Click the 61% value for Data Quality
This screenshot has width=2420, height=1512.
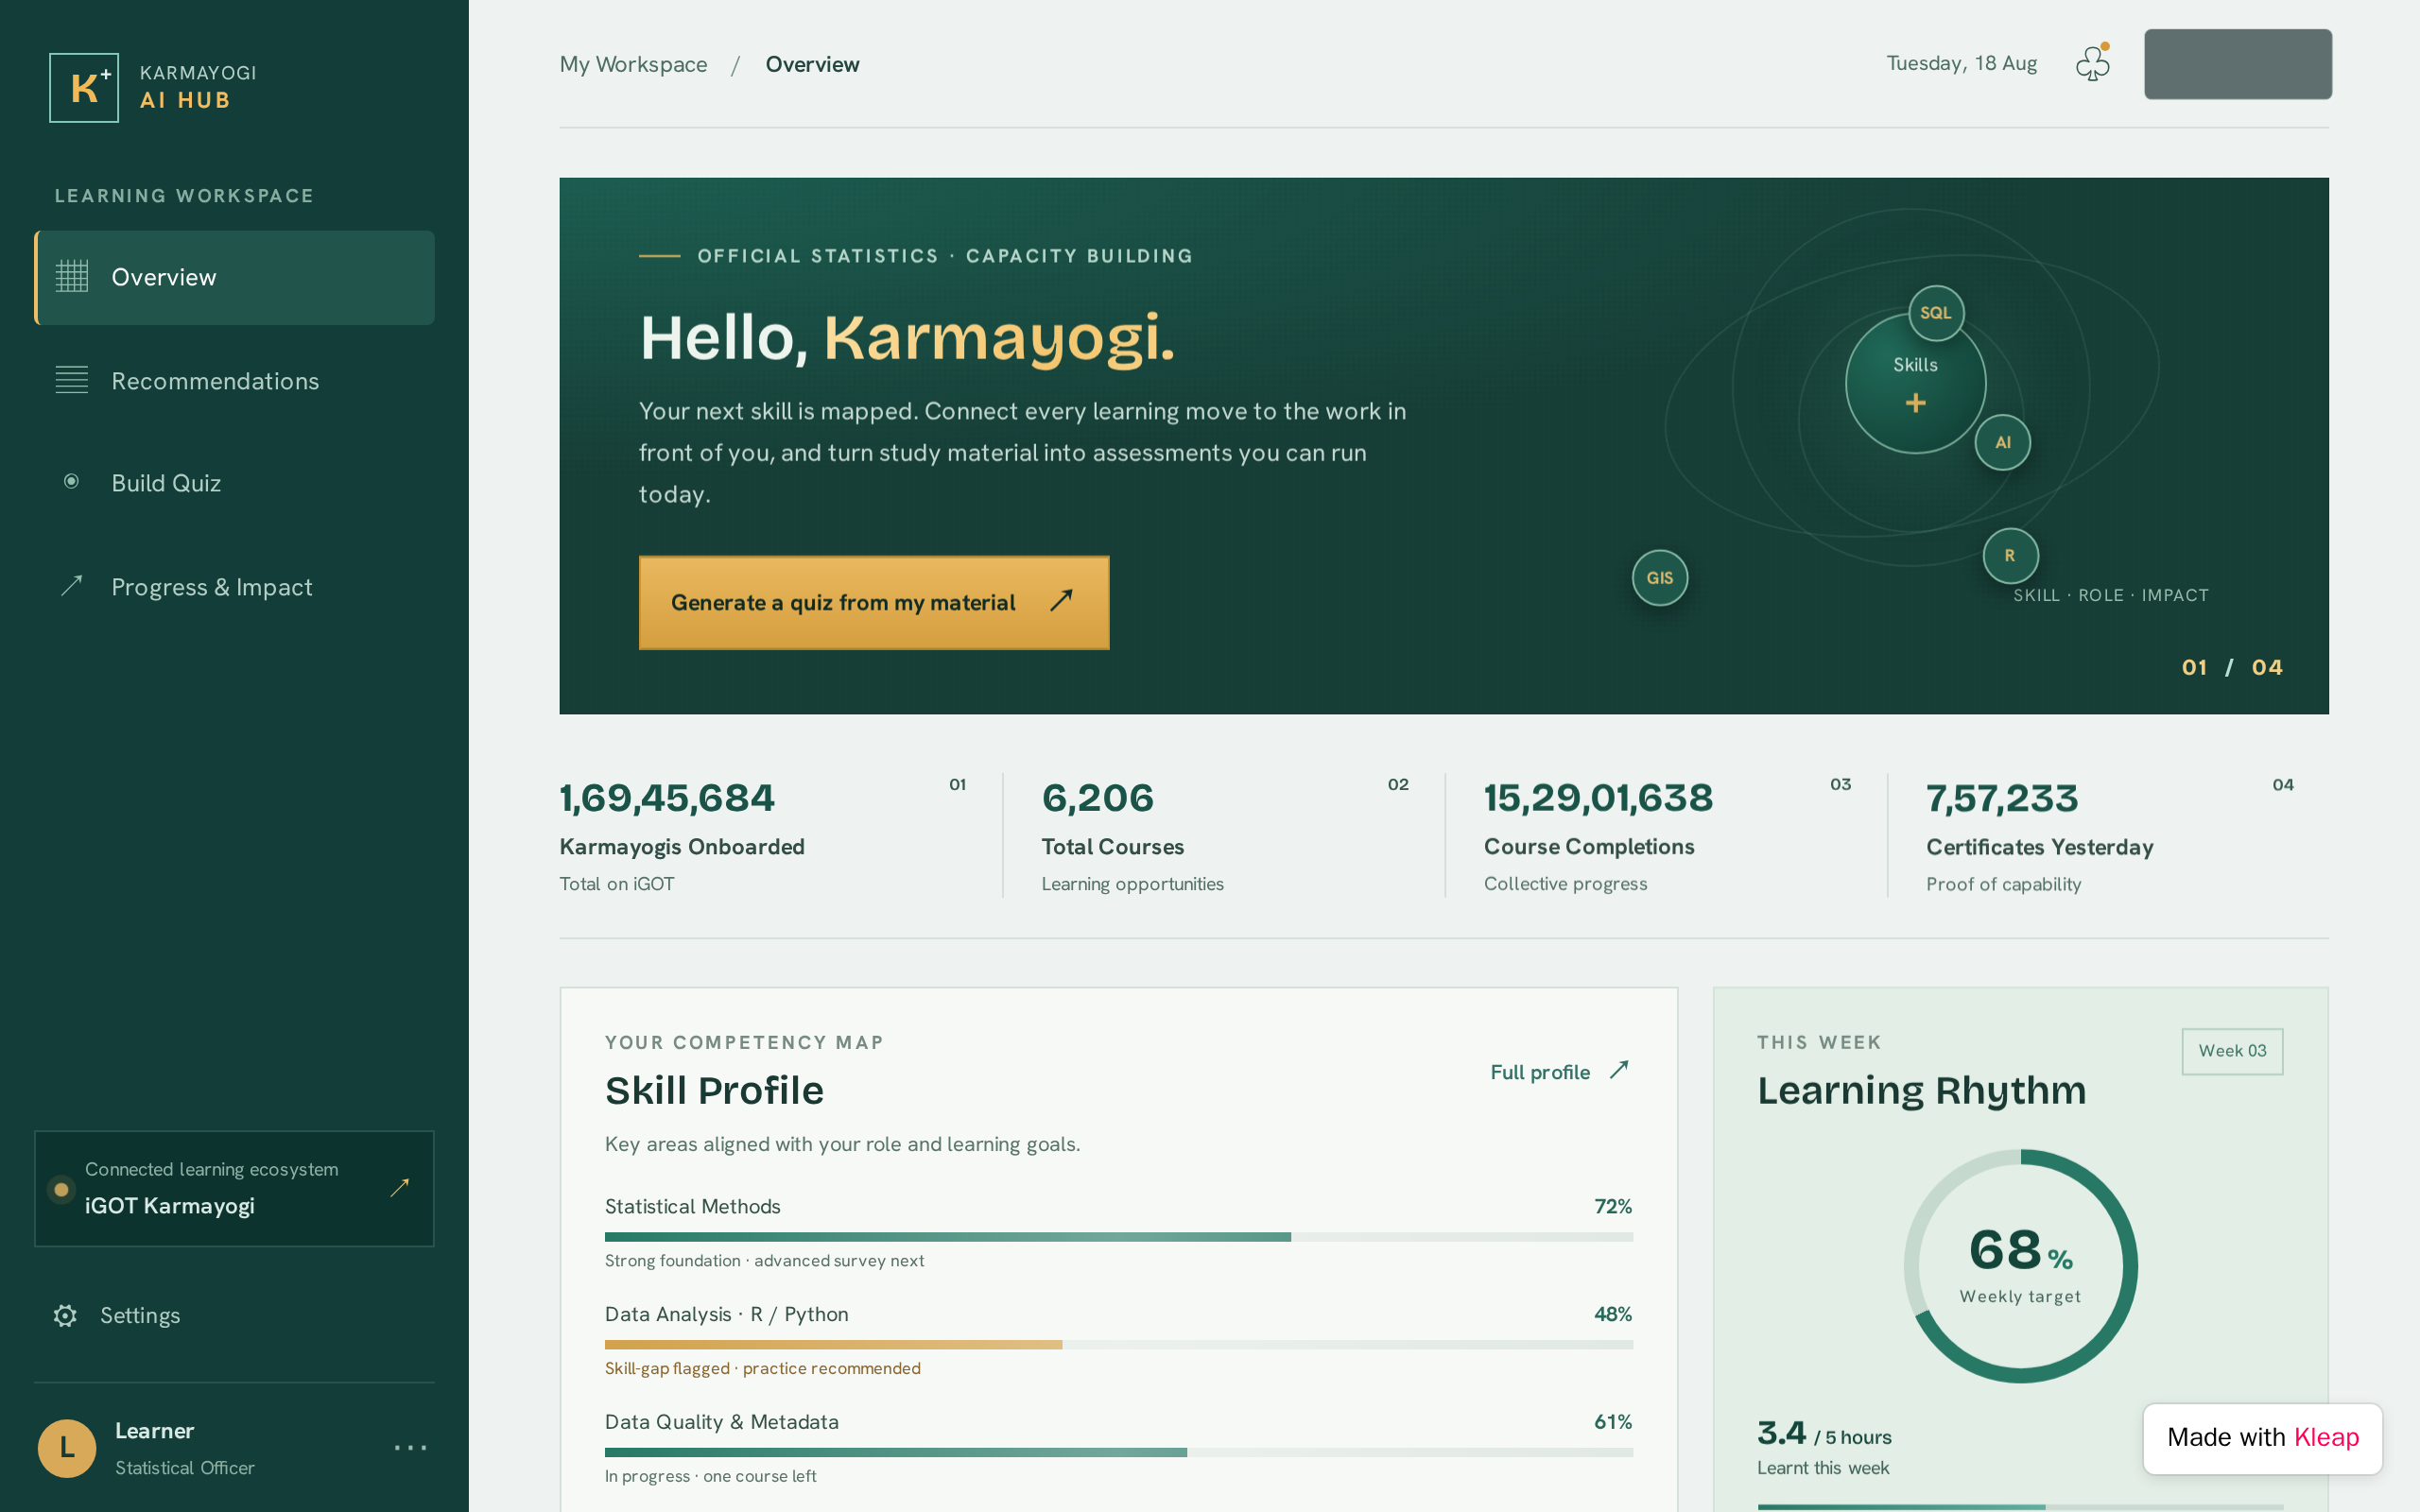pyautogui.click(x=1612, y=1422)
